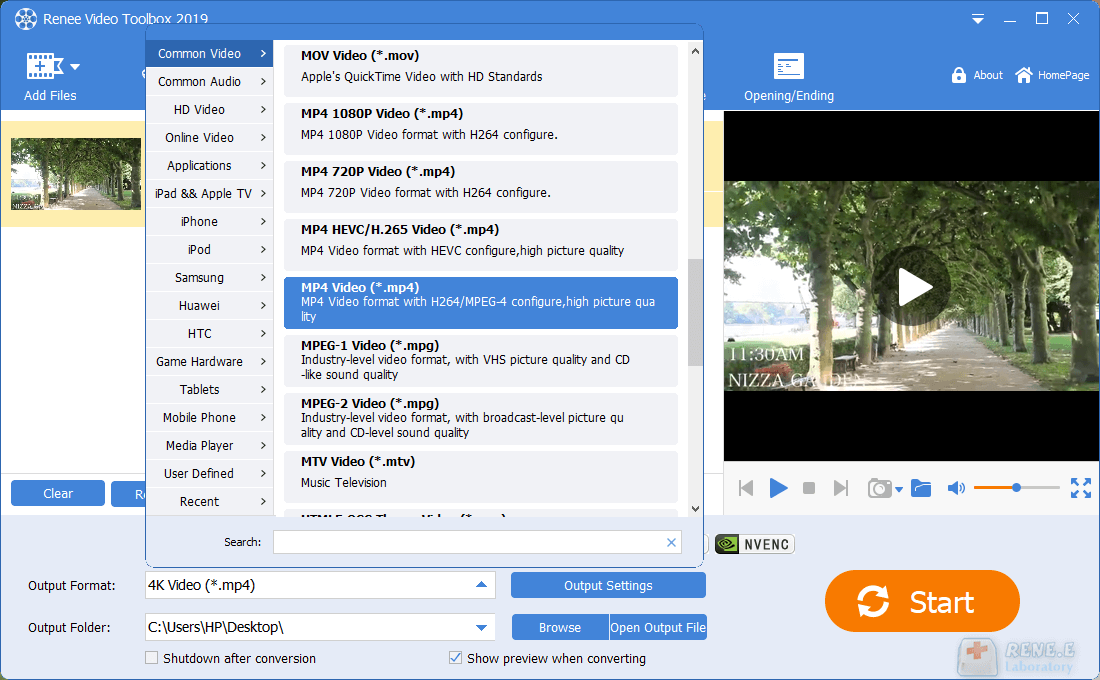Click the Open Output File button
This screenshot has width=1100, height=680.
[x=658, y=627]
